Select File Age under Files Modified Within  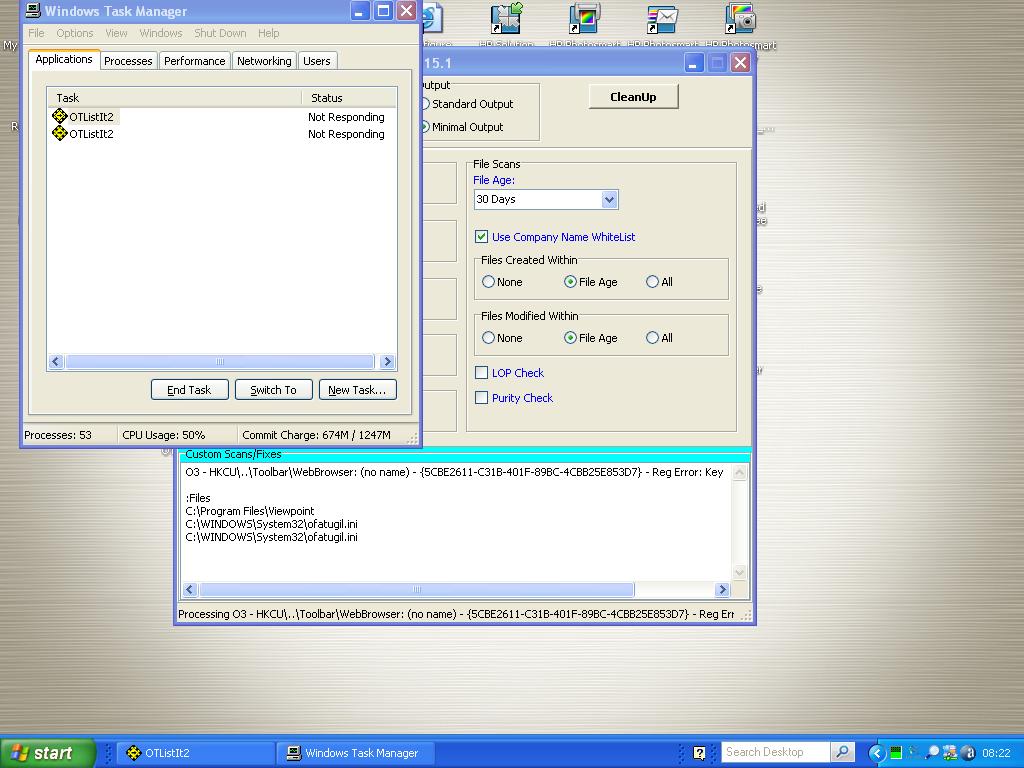(x=570, y=338)
